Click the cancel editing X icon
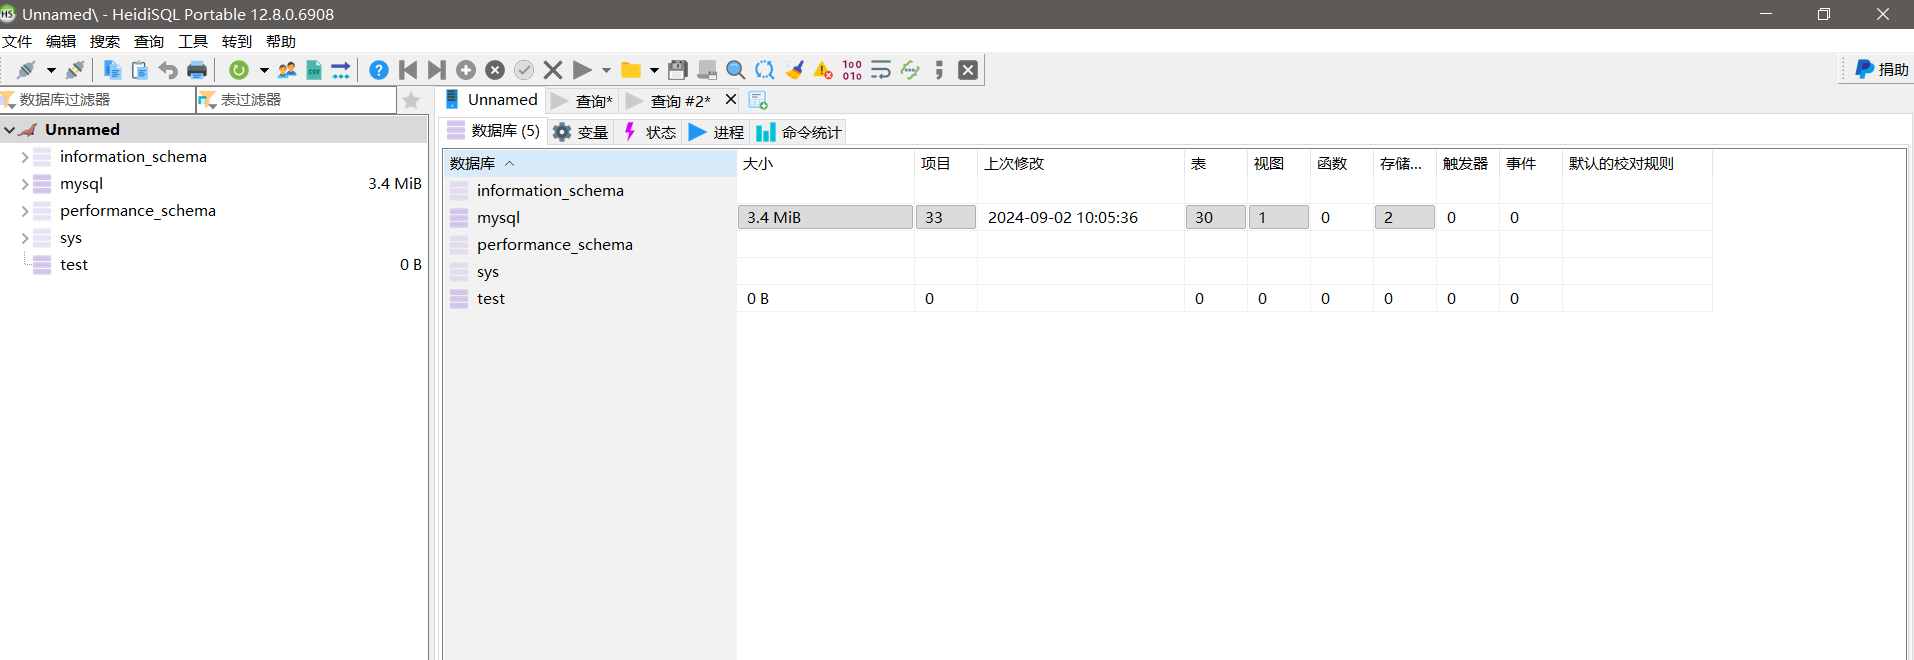The image size is (1914, 660). 553,70
